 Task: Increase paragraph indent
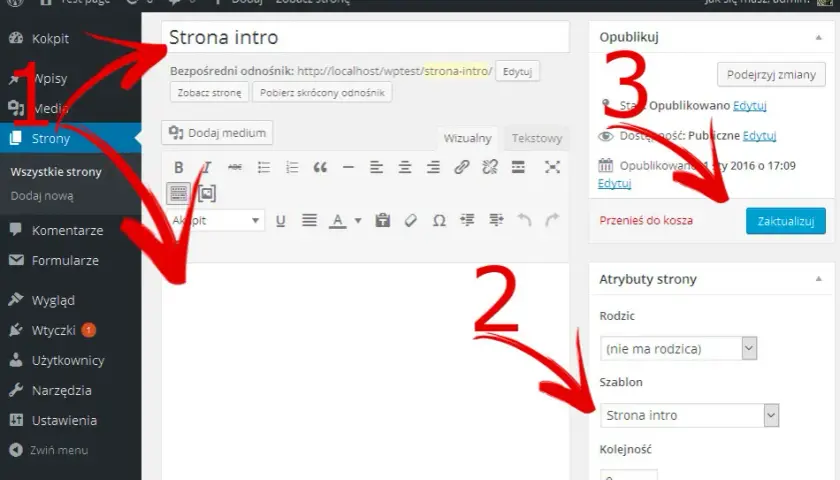click(496, 220)
